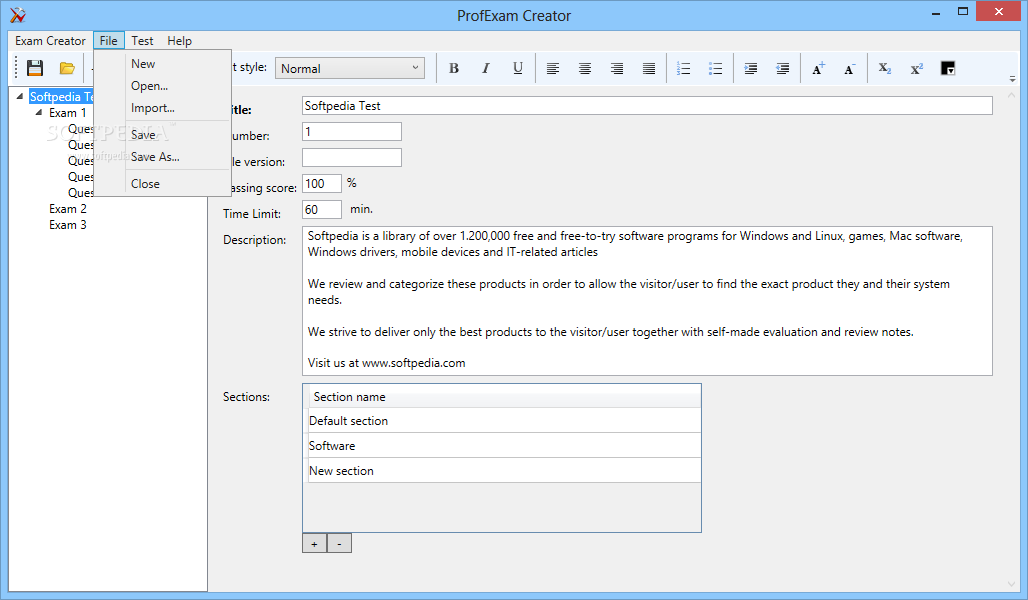Viewport: 1028px width, 600px height.
Task: Increase font size with A+ icon
Action: pyautogui.click(x=818, y=68)
